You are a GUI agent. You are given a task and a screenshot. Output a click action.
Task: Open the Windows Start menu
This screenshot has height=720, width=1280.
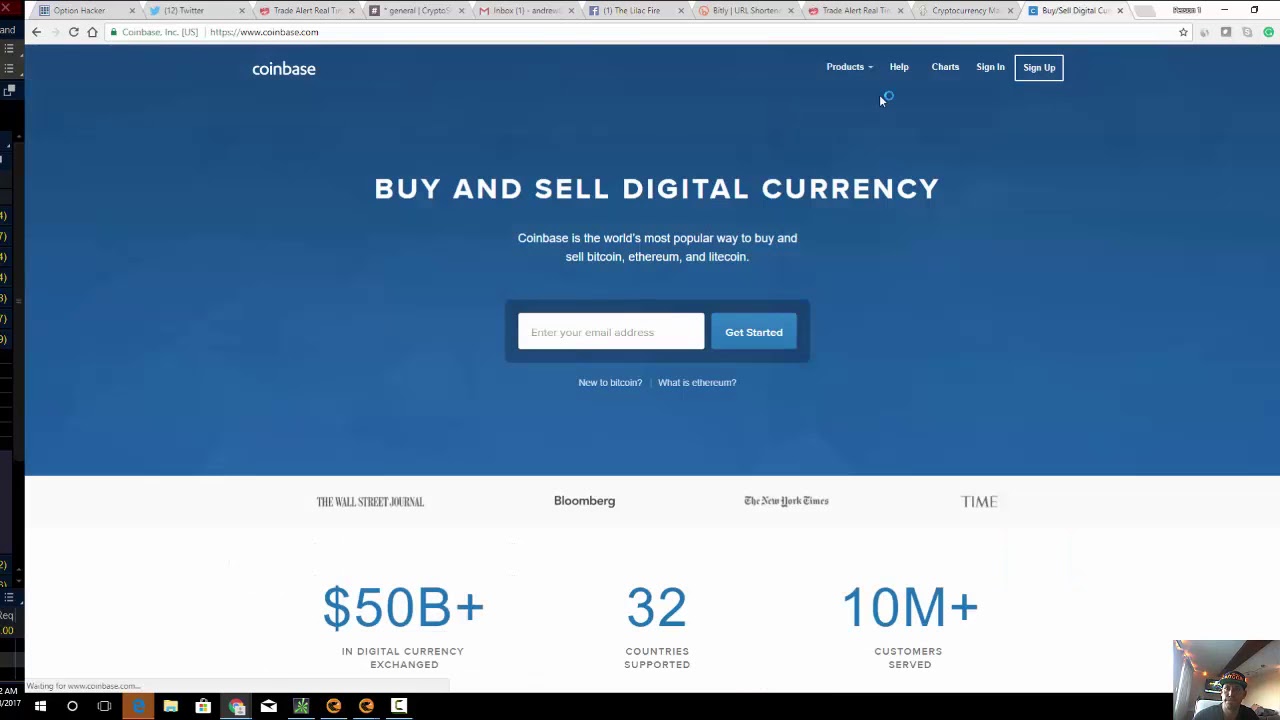click(x=40, y=706)
